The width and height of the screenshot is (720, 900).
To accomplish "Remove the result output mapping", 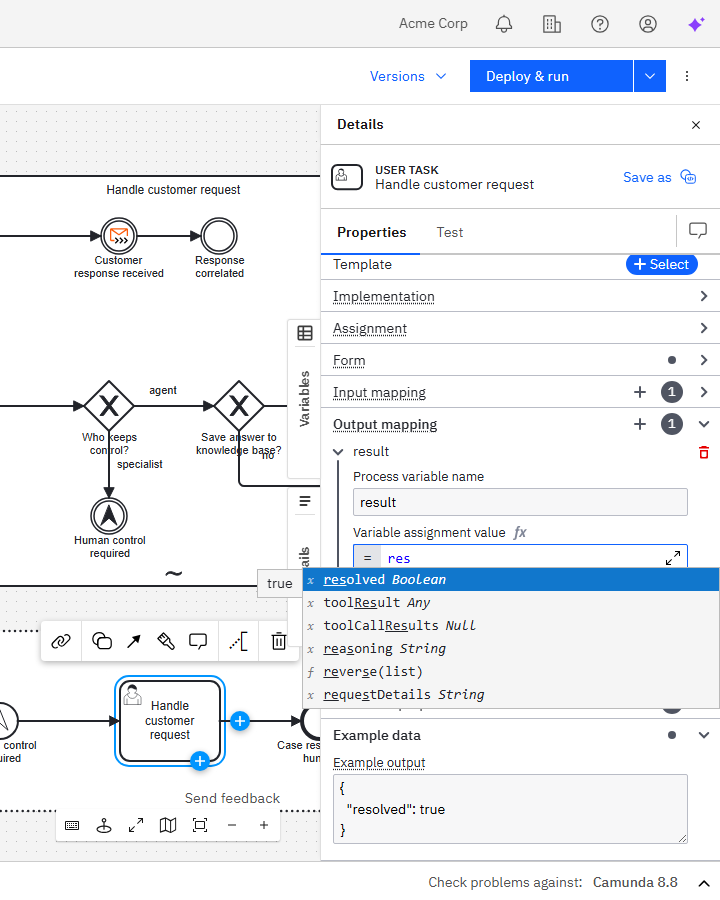I will point(704,452).
